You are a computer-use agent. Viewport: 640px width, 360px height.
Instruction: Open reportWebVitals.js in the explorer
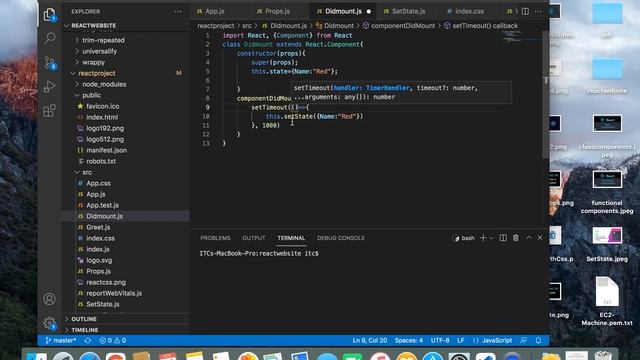pyautogui.click(x=114, y=293)
